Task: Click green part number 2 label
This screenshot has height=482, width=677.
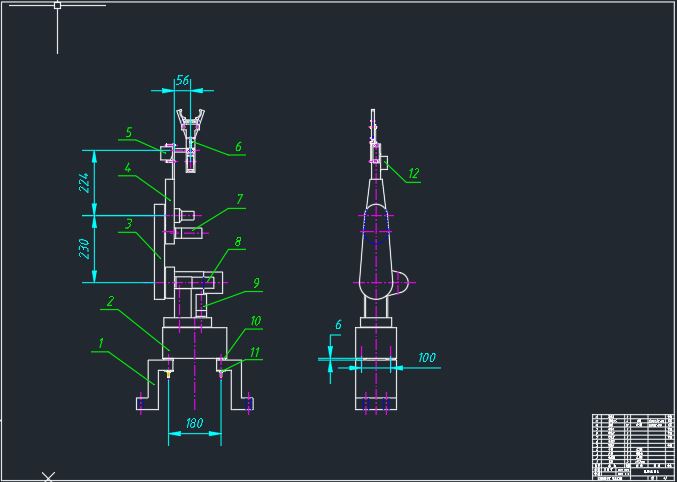Action: click(111, 301)
